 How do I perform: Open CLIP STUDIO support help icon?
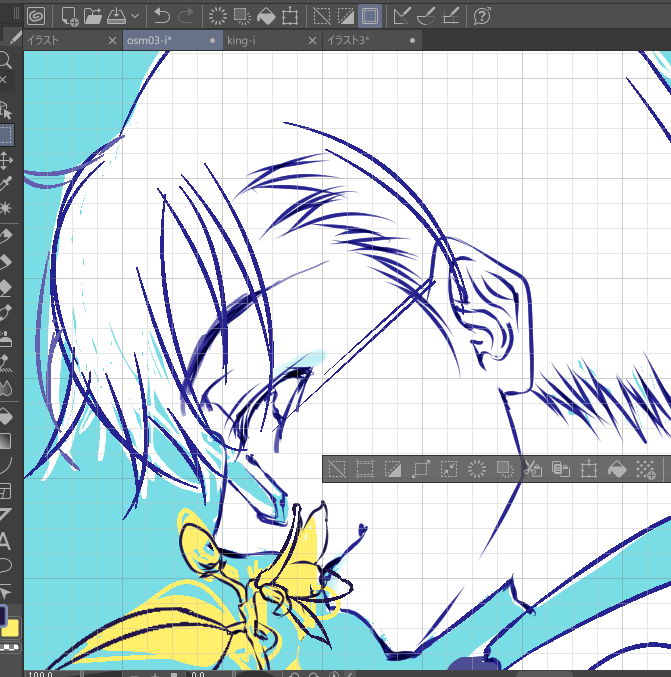pyautogui.click(x=482, y=16)
